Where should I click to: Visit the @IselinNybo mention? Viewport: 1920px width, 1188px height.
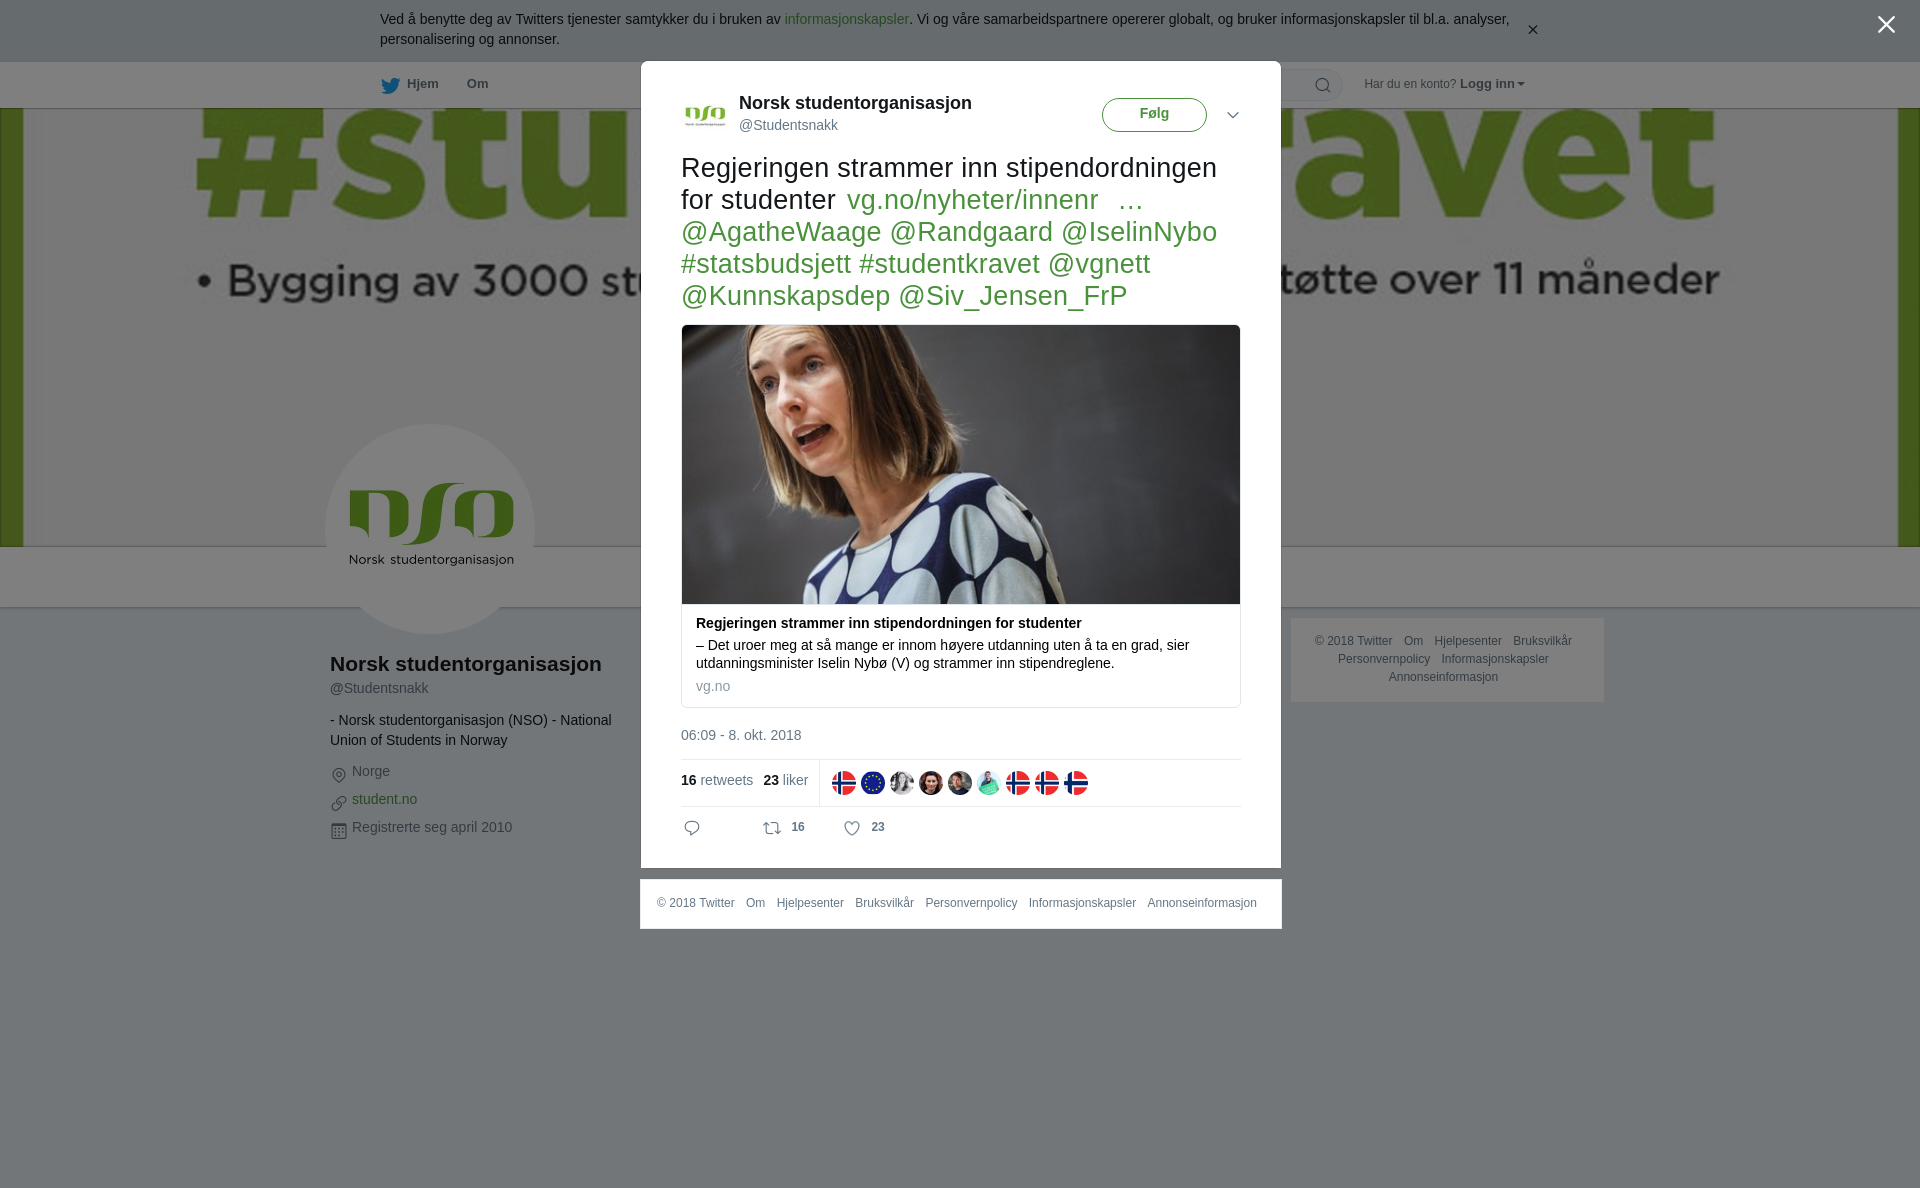pyautogui.click(x=1139, y=232)
